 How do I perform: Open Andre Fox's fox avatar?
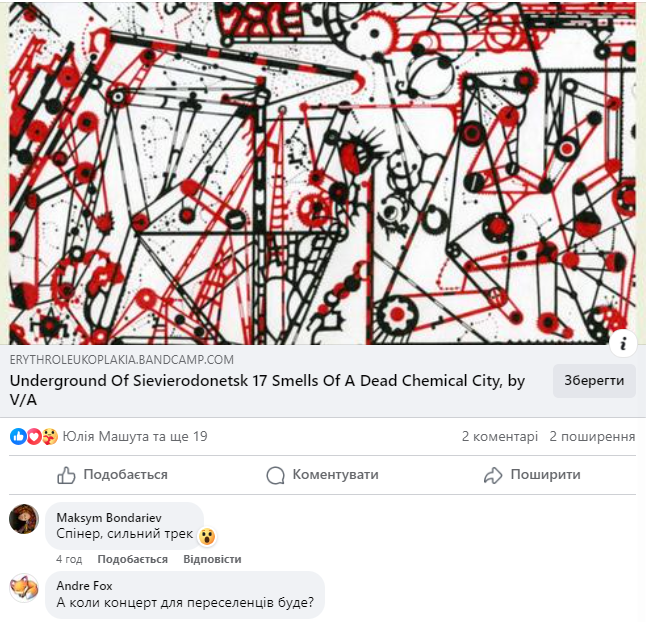[24, 587]
